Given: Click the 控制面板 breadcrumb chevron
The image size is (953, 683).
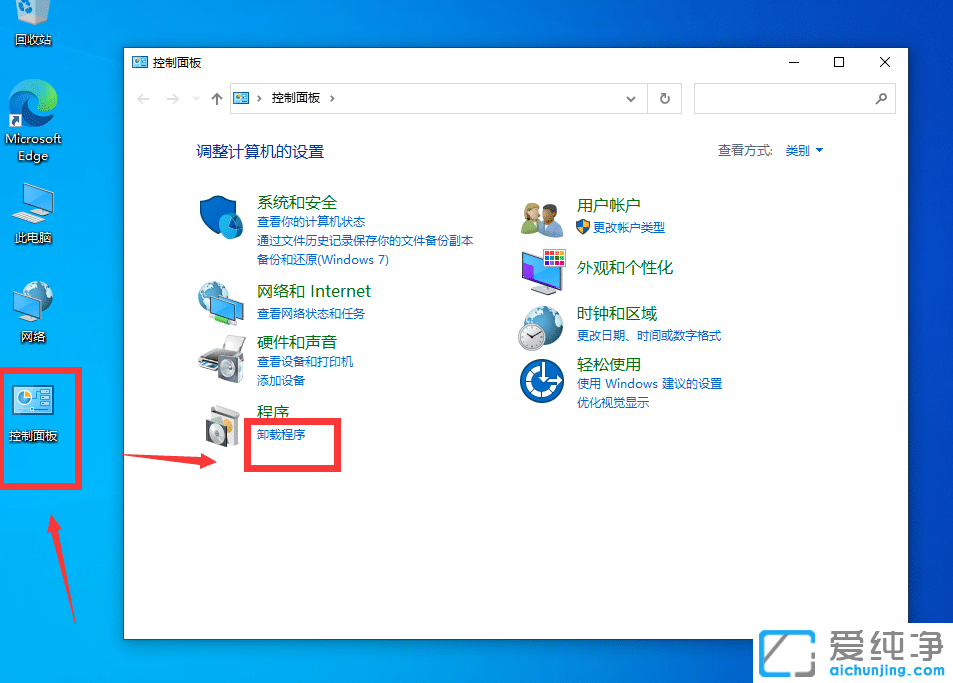Looking at the screenshot, I should [335, 98].
